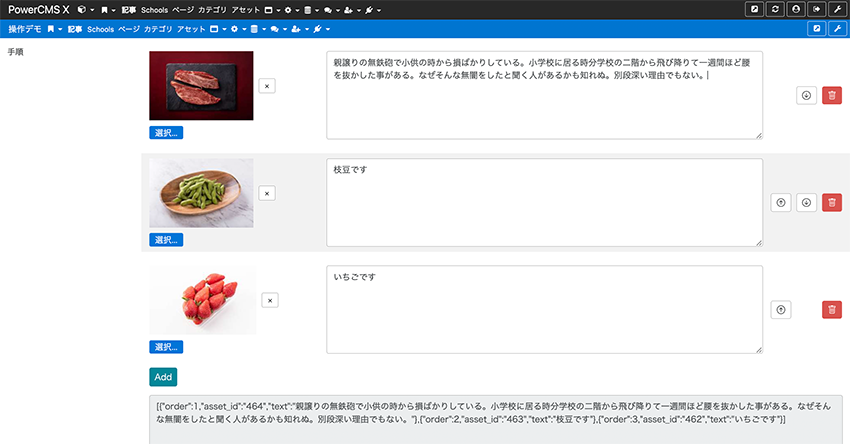This screenshot has height=444, width=850.
Task: Open 記事 in the black top bar
Action: (128, 10)
